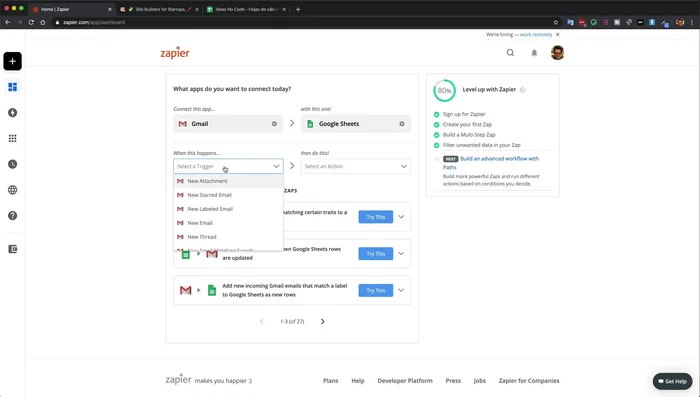Screen dimensions: 700x397
Task: Open the user profile avatar
Action: tap(557, 53)
